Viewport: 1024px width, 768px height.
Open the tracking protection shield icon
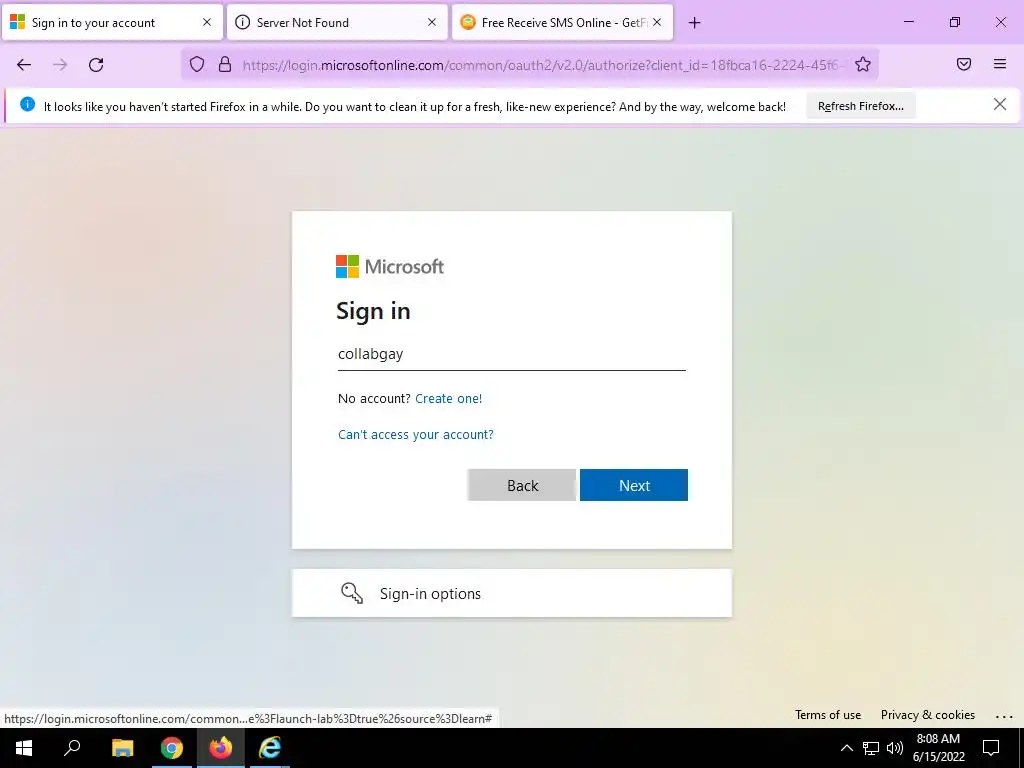point(197,64)
